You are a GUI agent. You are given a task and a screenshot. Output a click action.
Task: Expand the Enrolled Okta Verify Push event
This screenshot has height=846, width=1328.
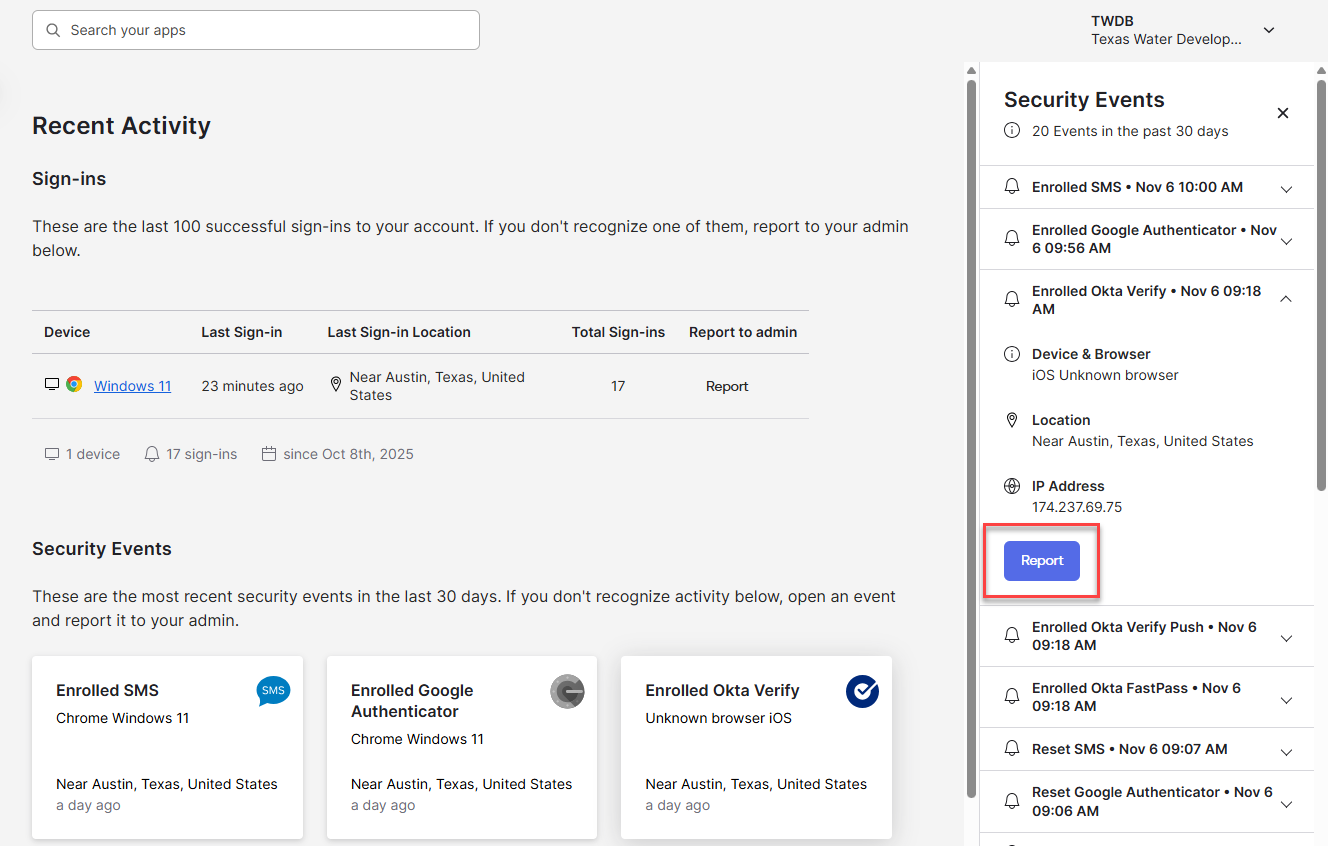coord(1286,637)
